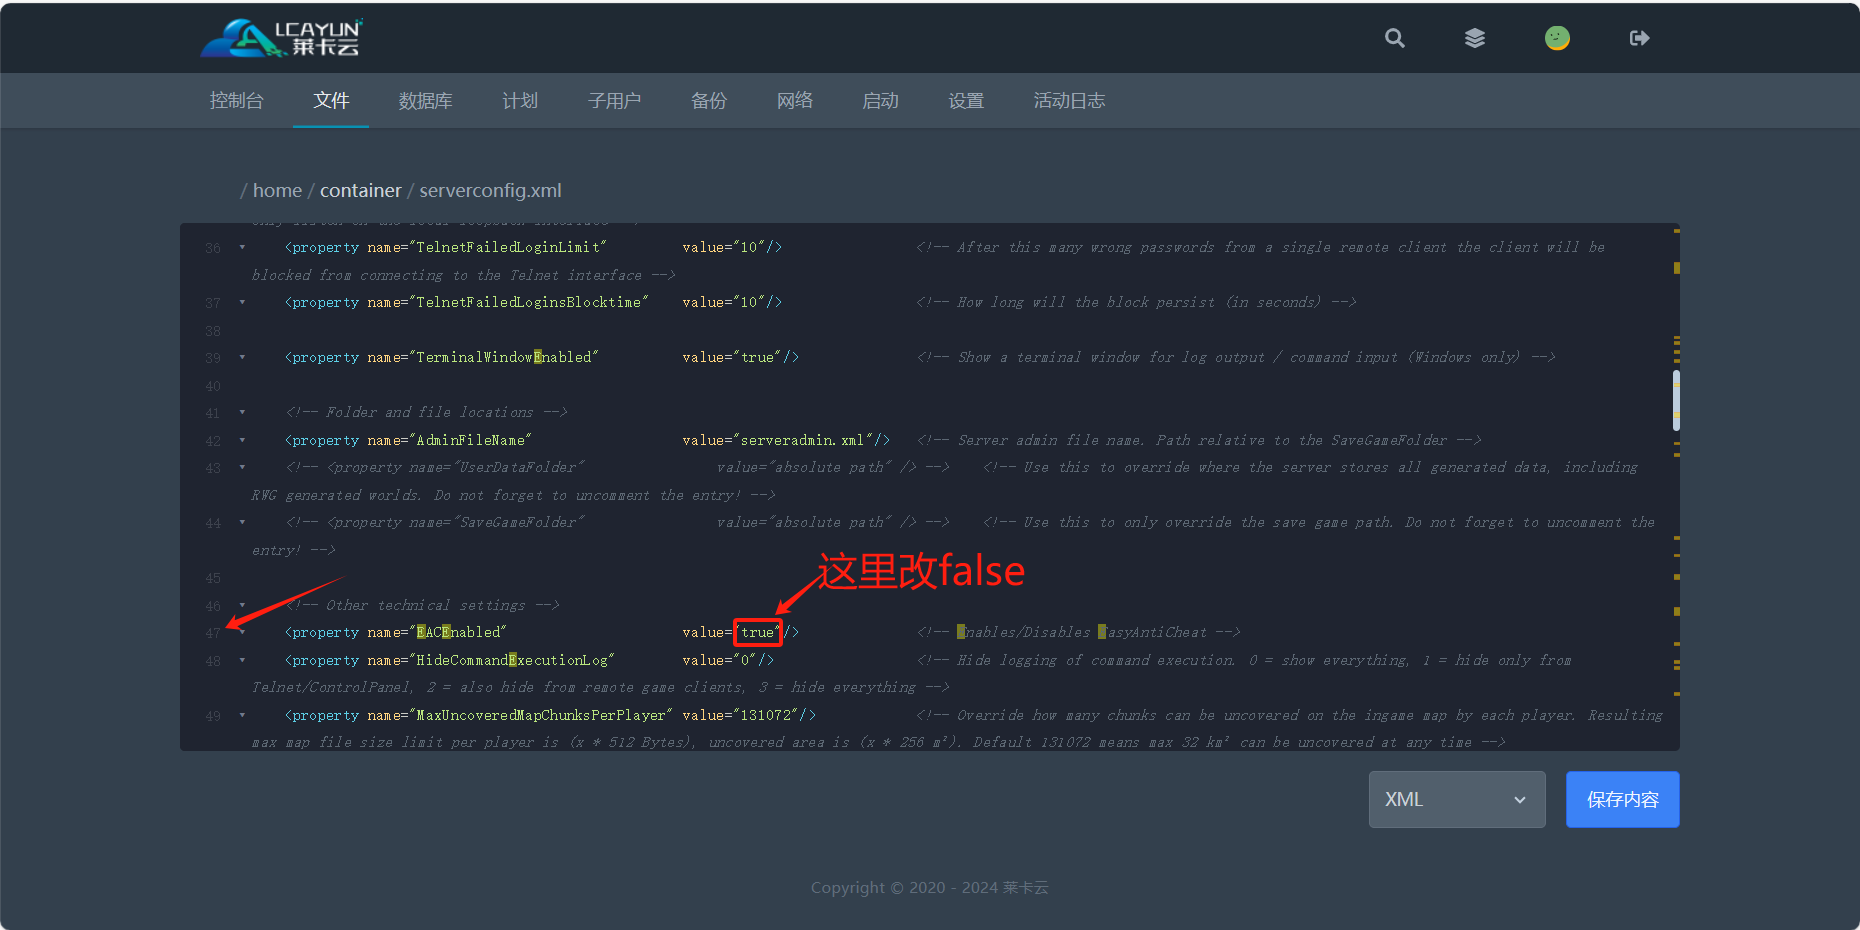The image size is (1860, 930).
Task: Open the container breadcrumb link
Action: pyautogui.click(x=360, y=190)
